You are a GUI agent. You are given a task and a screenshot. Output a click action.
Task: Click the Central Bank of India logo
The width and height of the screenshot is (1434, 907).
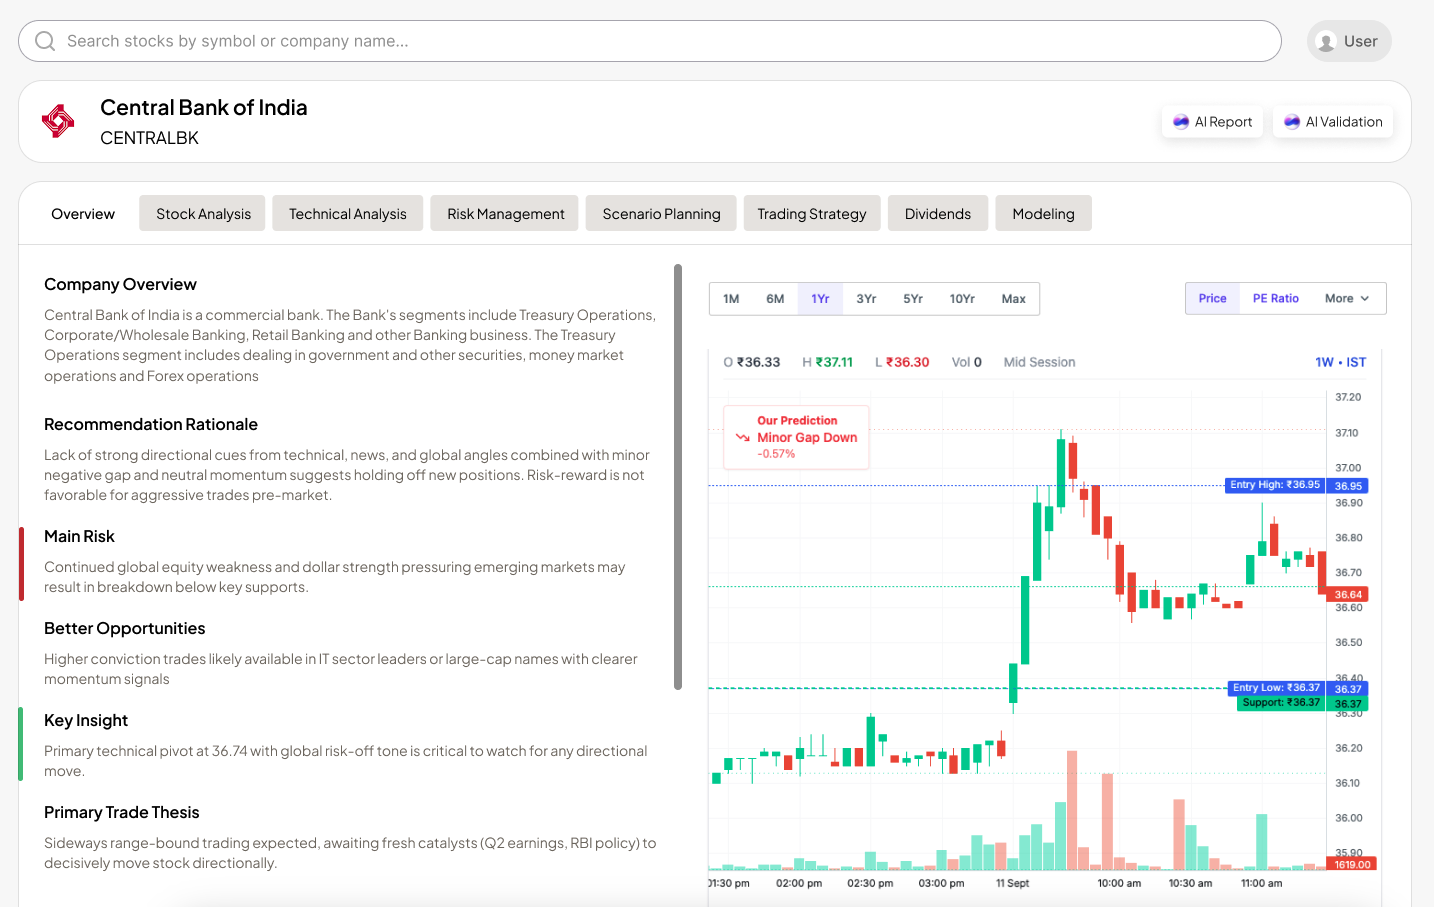click(58, 122)
